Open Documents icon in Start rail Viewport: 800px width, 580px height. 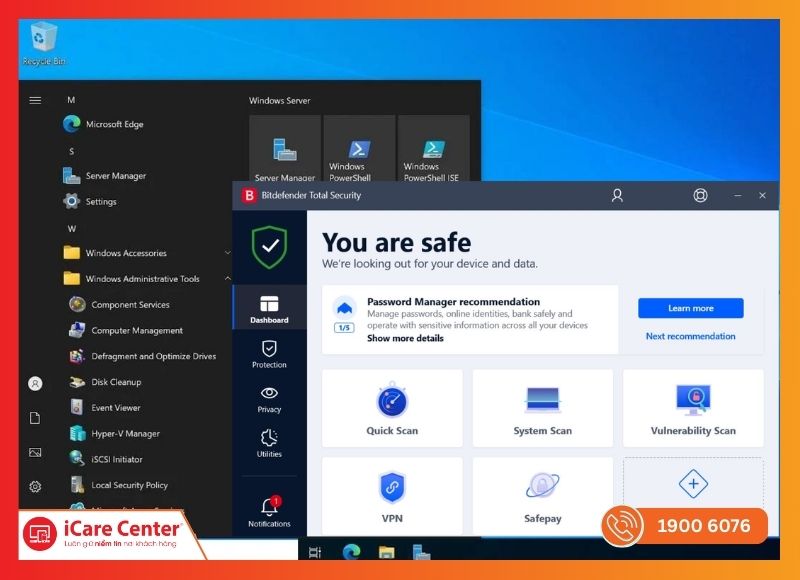[35, 418]
